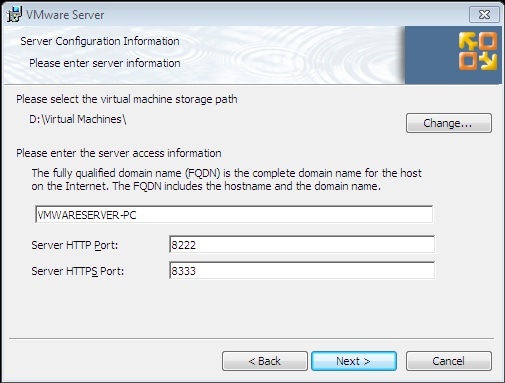505x383 pixels.
Task: Click the installer icon in the title bar
Action: [x=14, y=15]
